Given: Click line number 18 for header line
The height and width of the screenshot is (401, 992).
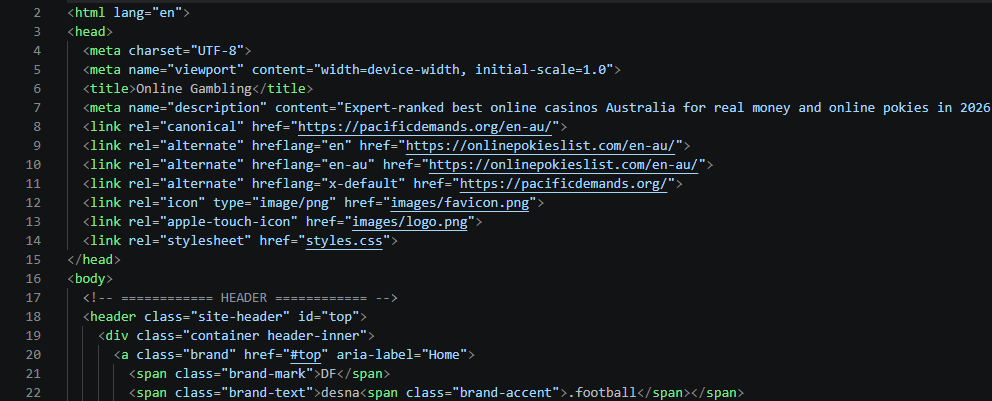Looking at the screenshot, I should point(34,316).
